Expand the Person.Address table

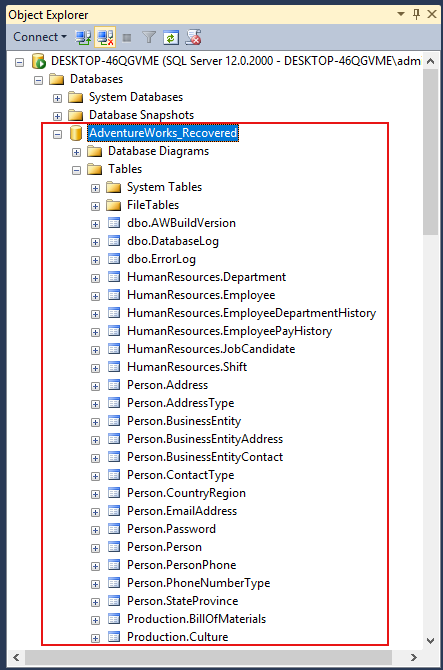coord(95,386)
